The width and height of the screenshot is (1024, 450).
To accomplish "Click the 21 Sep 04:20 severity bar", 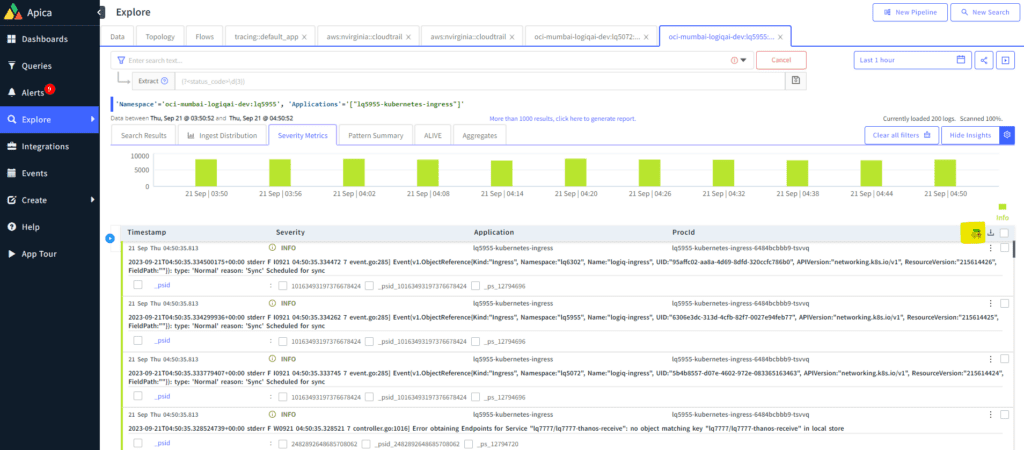I will (x=575, y=172).
